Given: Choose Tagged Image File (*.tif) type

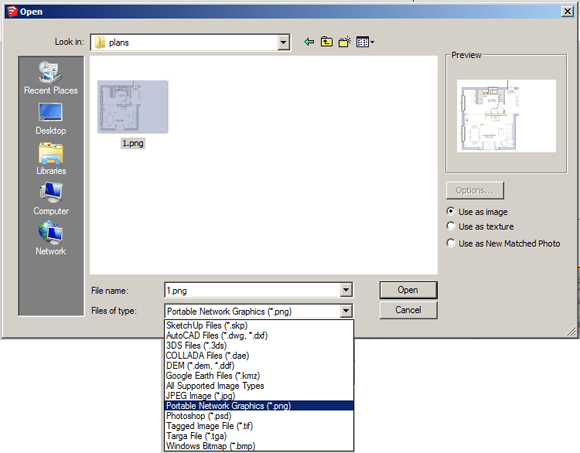Looking at the screenshot, I should (x=259, y=426).
